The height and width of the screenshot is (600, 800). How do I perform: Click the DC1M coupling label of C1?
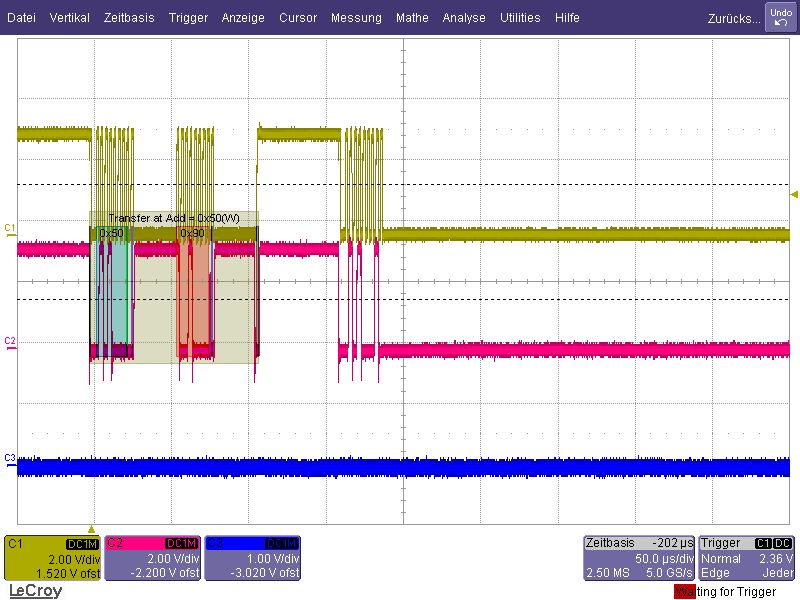pyautogui.click(x=82, y=544)
